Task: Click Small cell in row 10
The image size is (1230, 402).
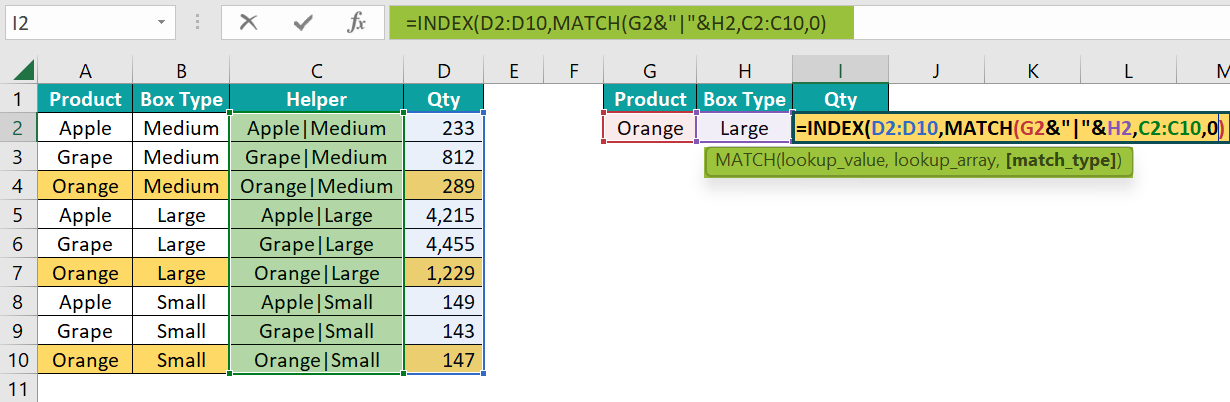Action: point(181,360)
